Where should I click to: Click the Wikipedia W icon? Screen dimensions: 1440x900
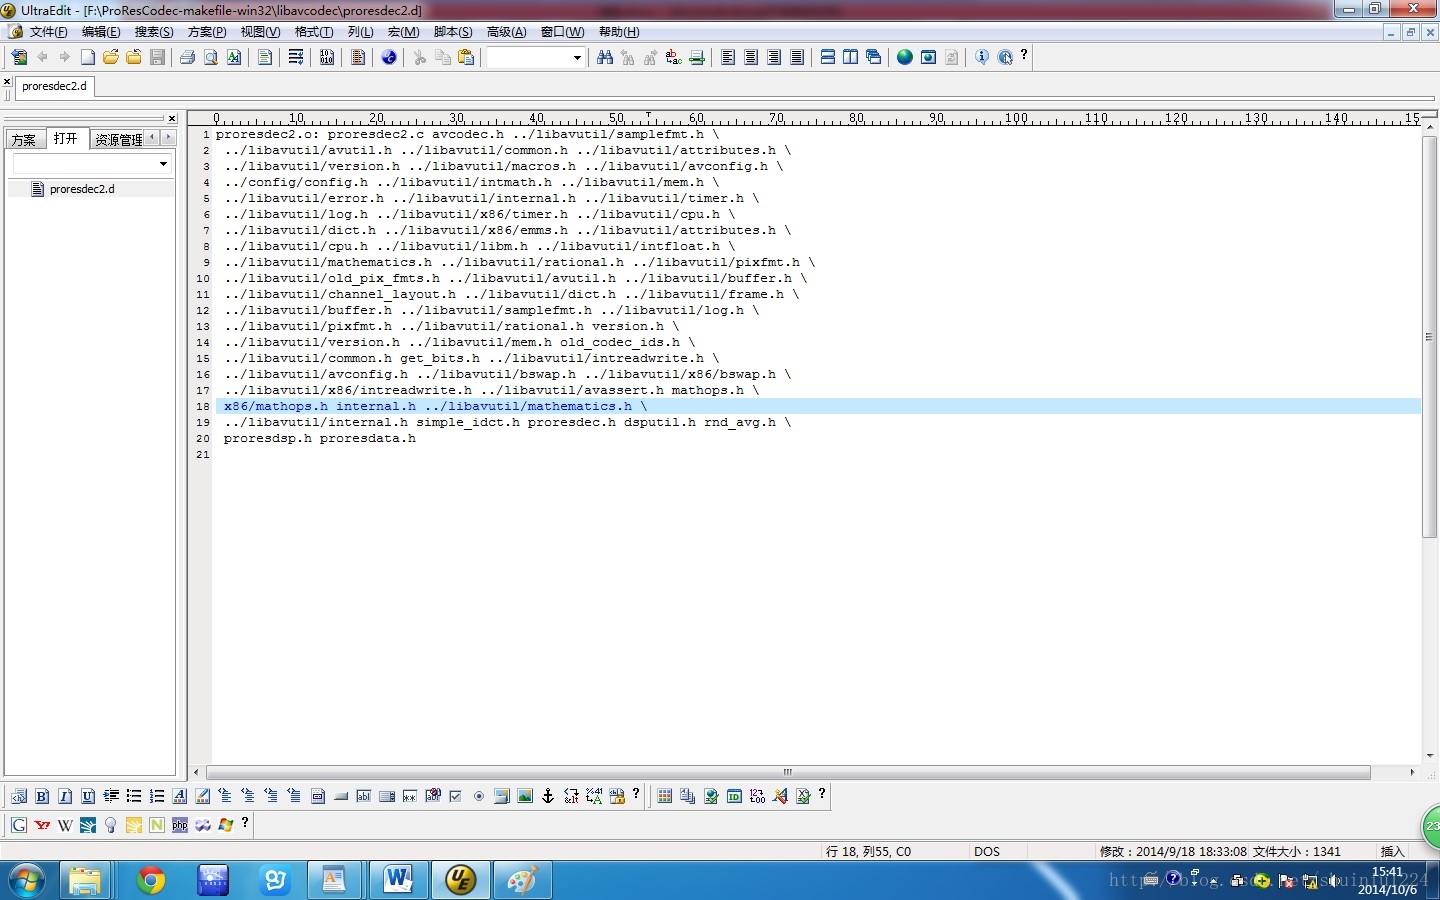pos(65,825)
